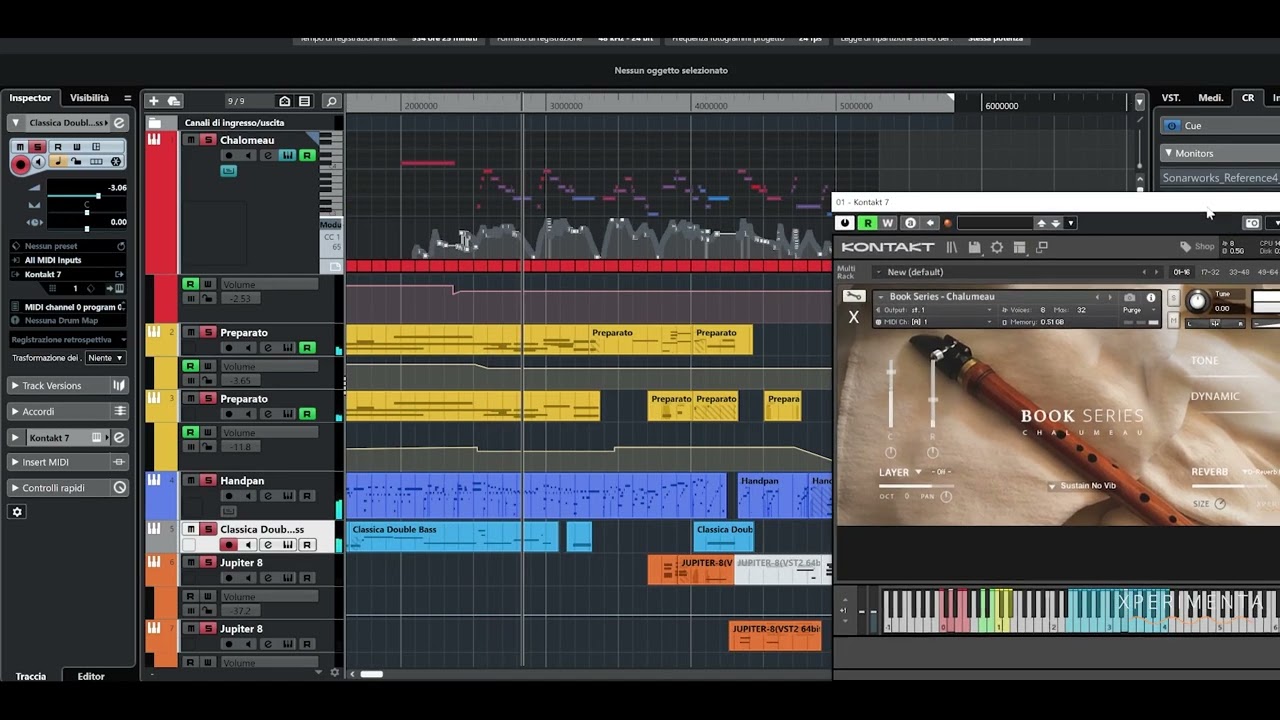Click the add track plus icon

pos(153,101)
